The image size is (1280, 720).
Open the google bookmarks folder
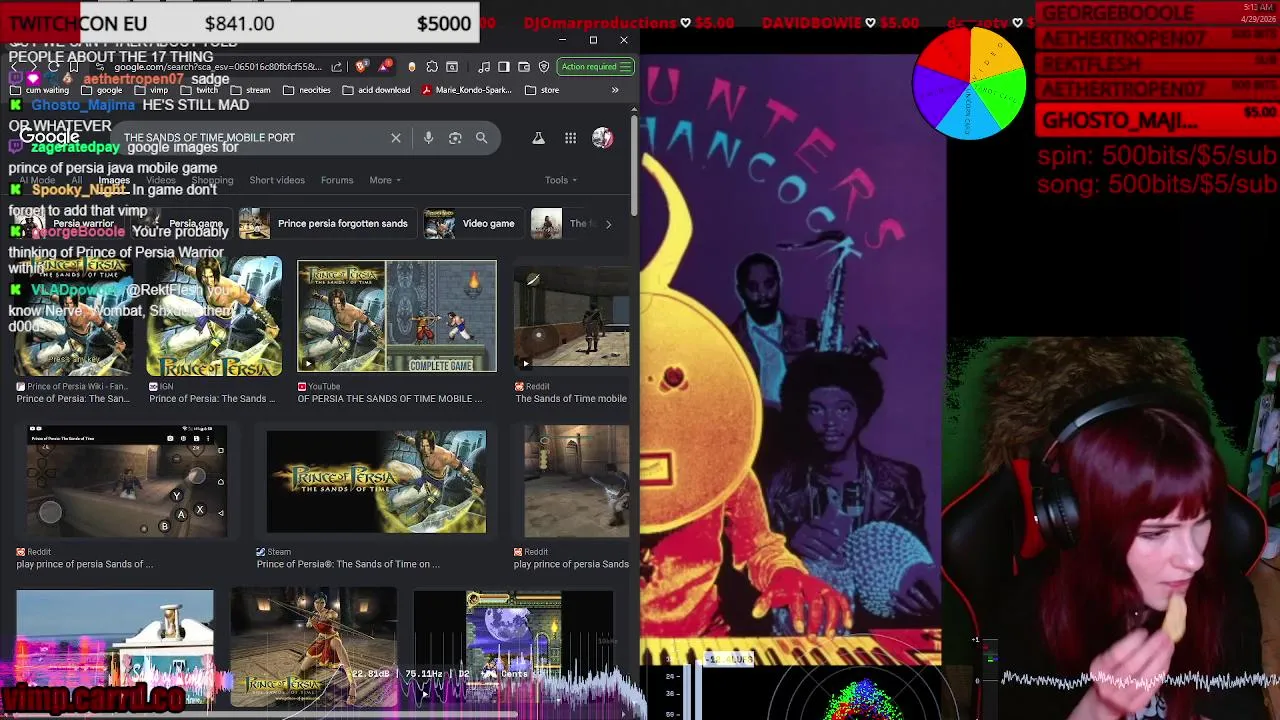click(102, 90)
